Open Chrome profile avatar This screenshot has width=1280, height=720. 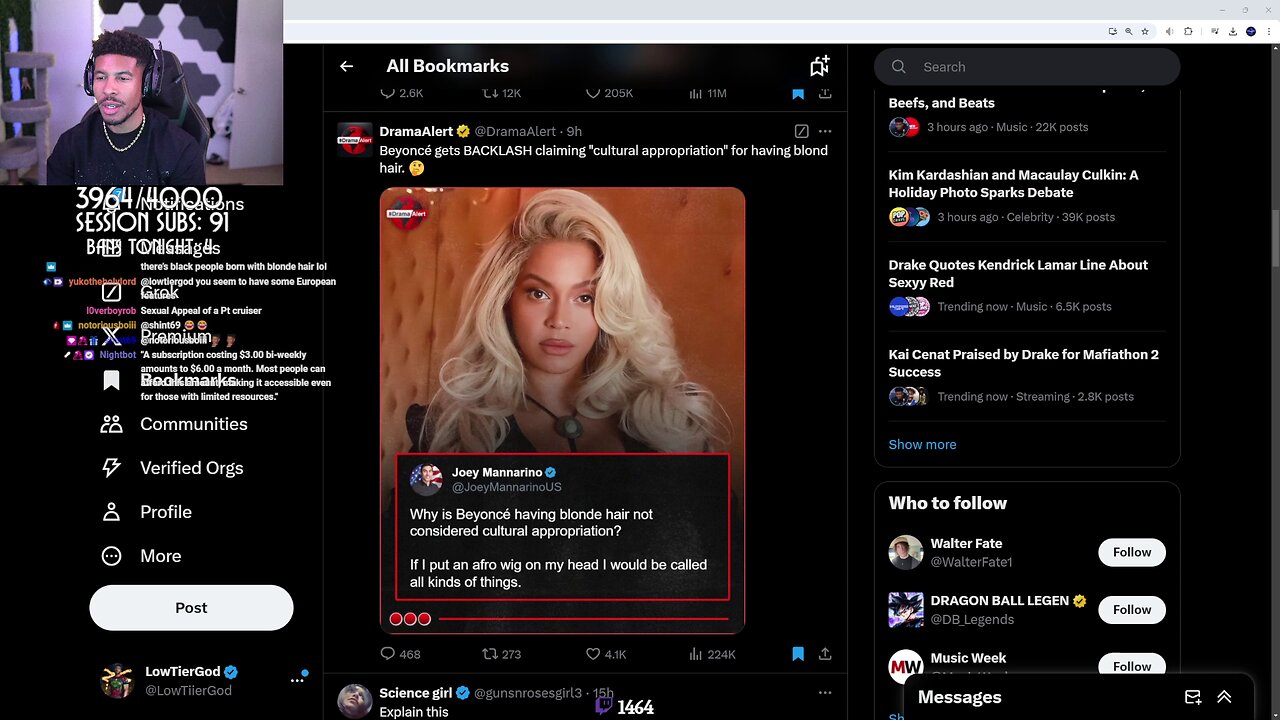point(1251,32)
